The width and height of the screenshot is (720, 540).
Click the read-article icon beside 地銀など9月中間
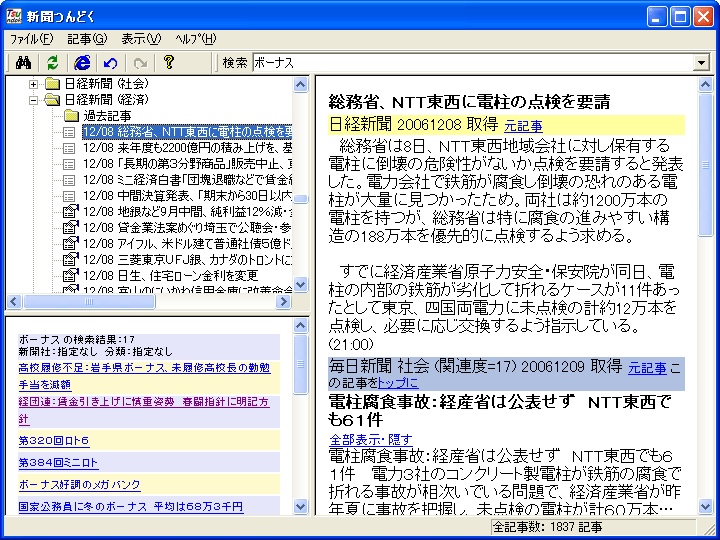[x=70, y=211]
